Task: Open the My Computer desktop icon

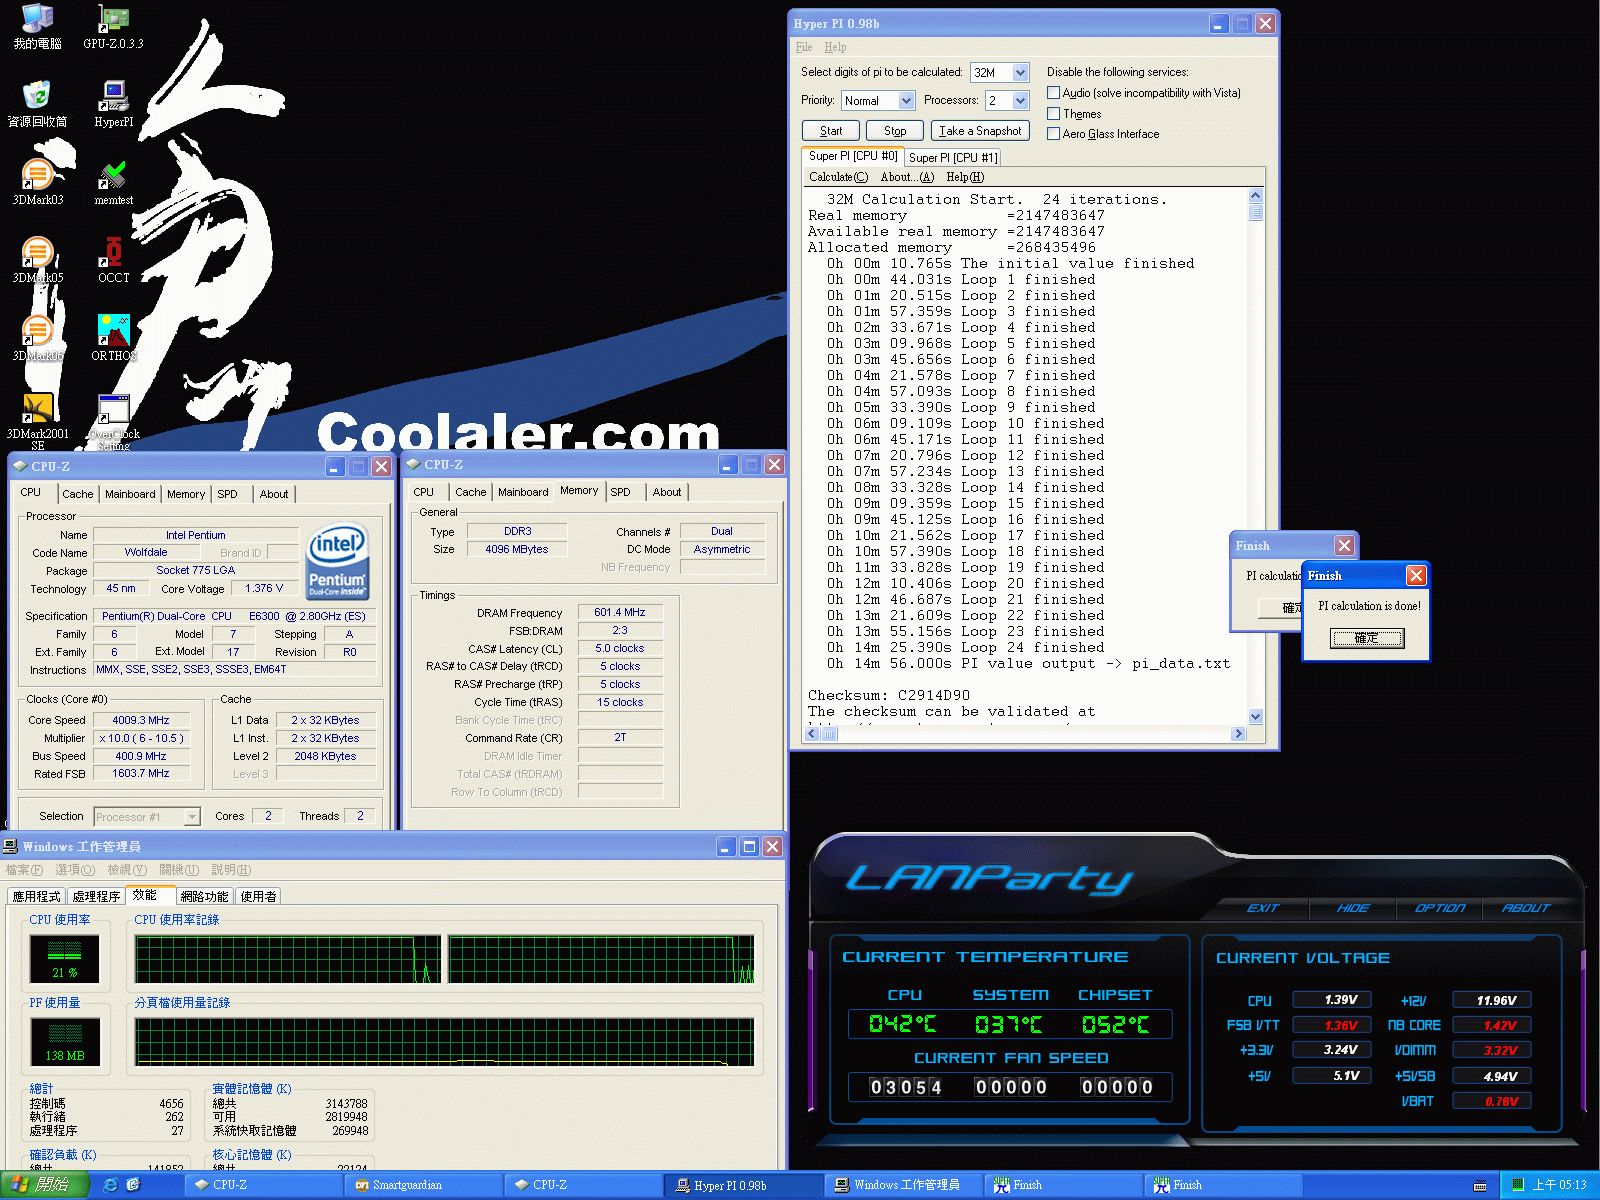Action: (37, 27)
